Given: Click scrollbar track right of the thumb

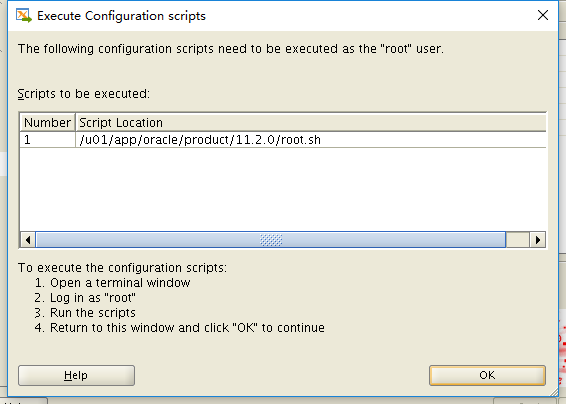Looking at the screenshot, I should point(517,240).
